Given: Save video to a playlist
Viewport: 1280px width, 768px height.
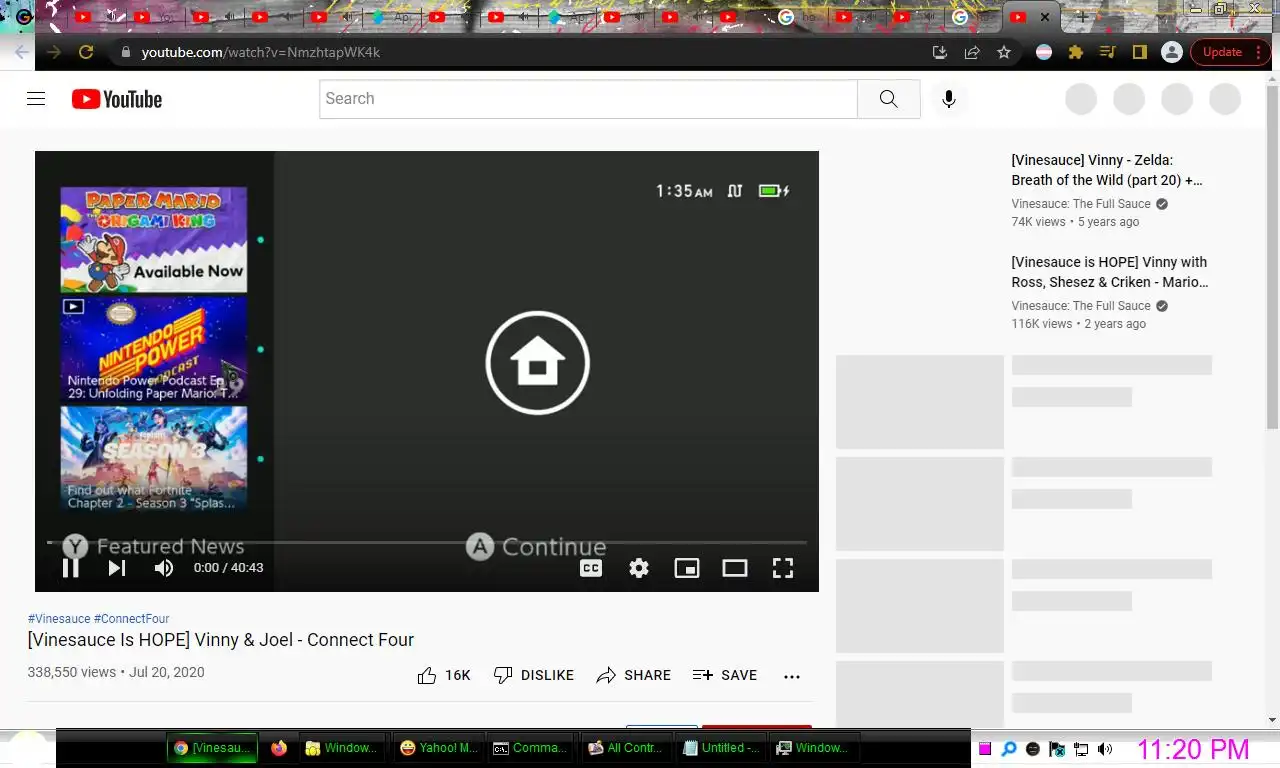Looking at the screenshot, I should tap(725, 675).
